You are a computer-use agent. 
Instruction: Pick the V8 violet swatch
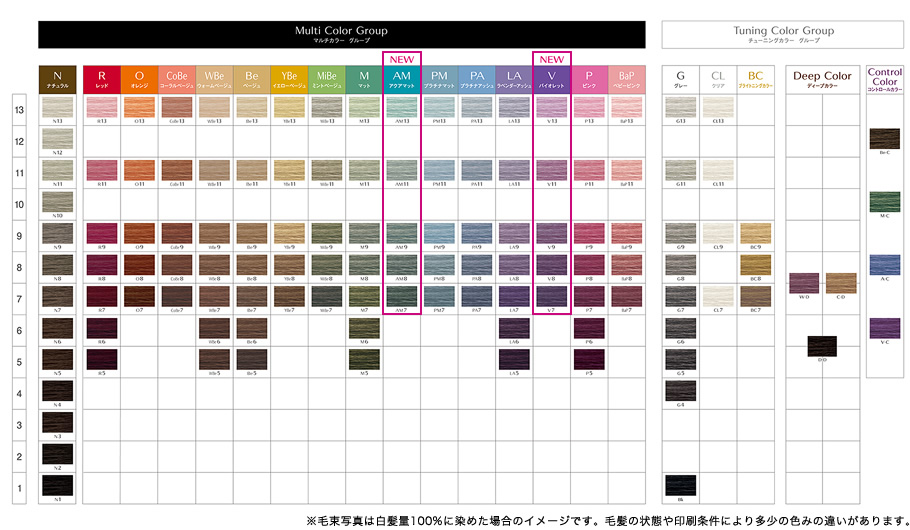[x=551, y=265]
